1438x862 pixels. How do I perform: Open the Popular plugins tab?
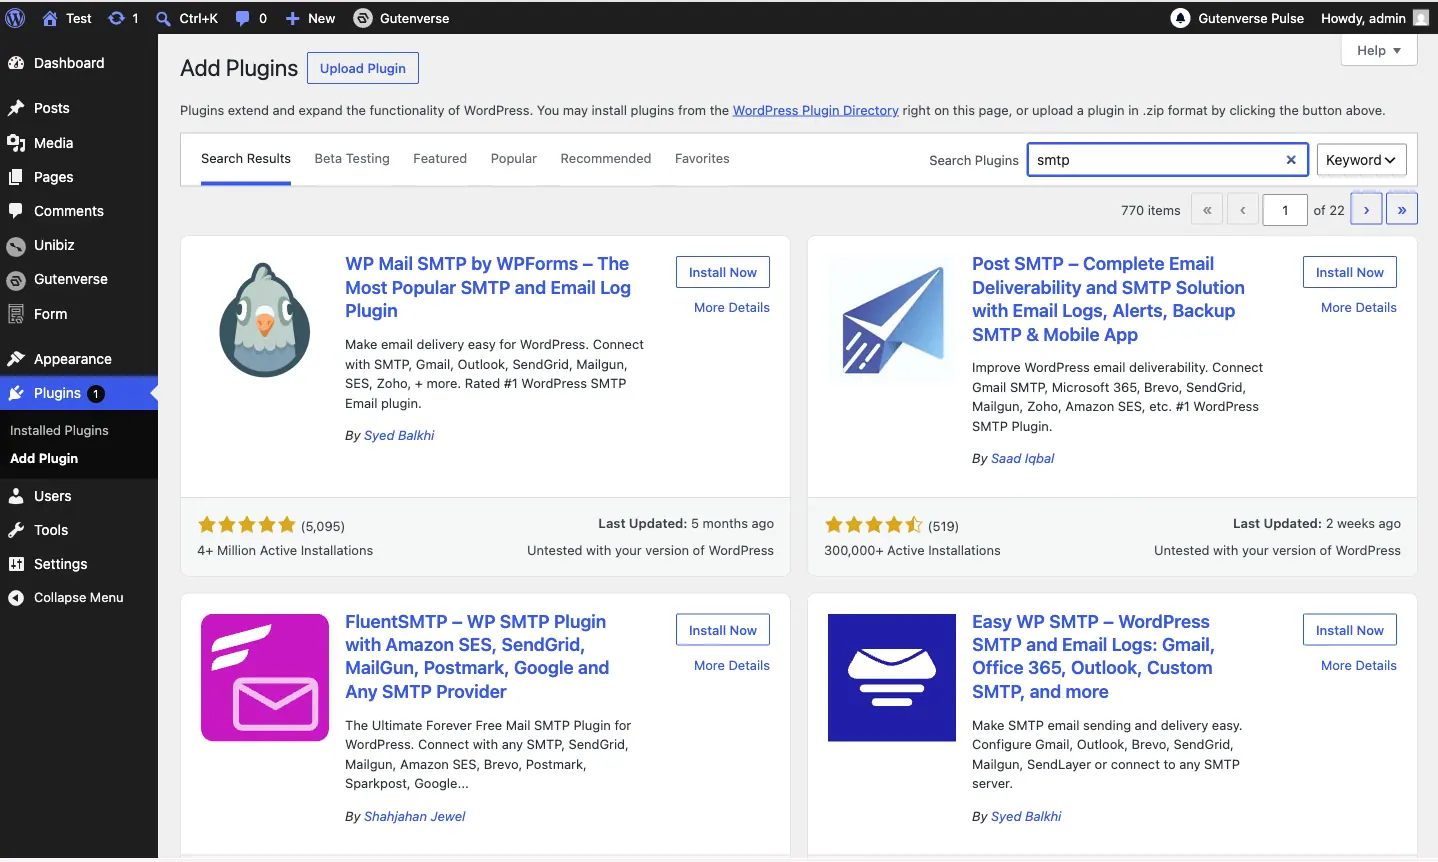[514, 159]
